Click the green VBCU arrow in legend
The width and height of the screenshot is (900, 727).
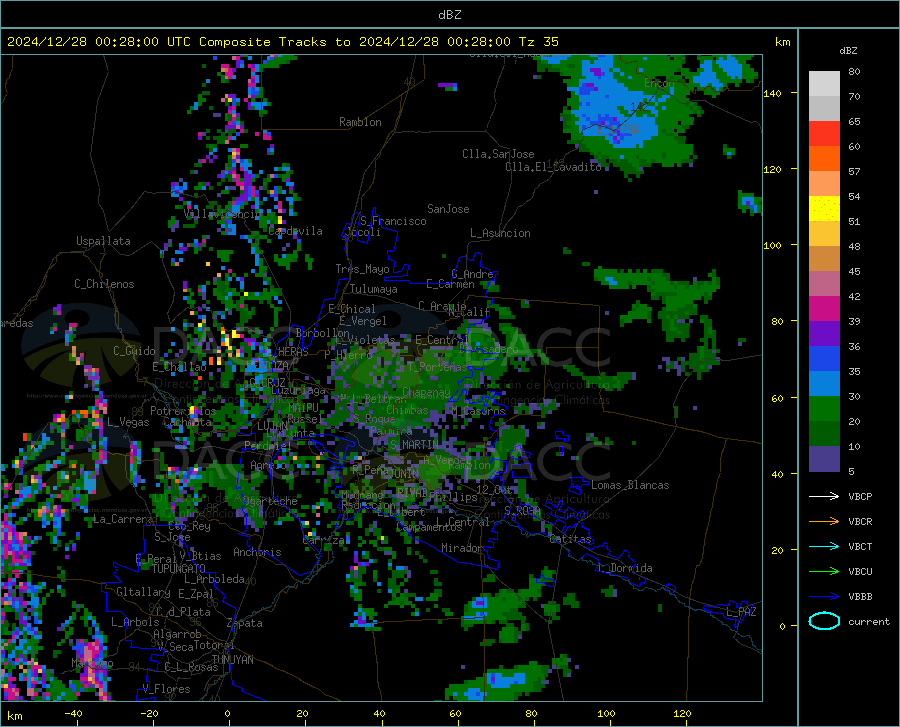[x=824, y=572]
